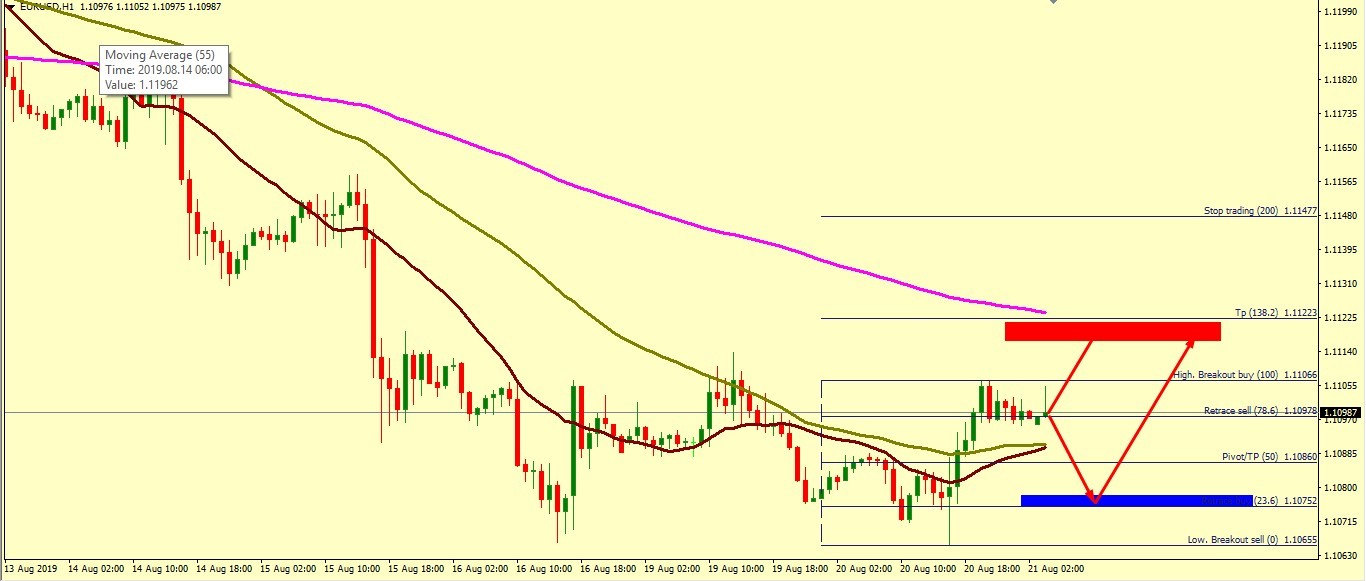Viewport: 1366px width, 581px height.
Task: Select the red resistance zone rectangle
Action: [x=1112, y=331]
